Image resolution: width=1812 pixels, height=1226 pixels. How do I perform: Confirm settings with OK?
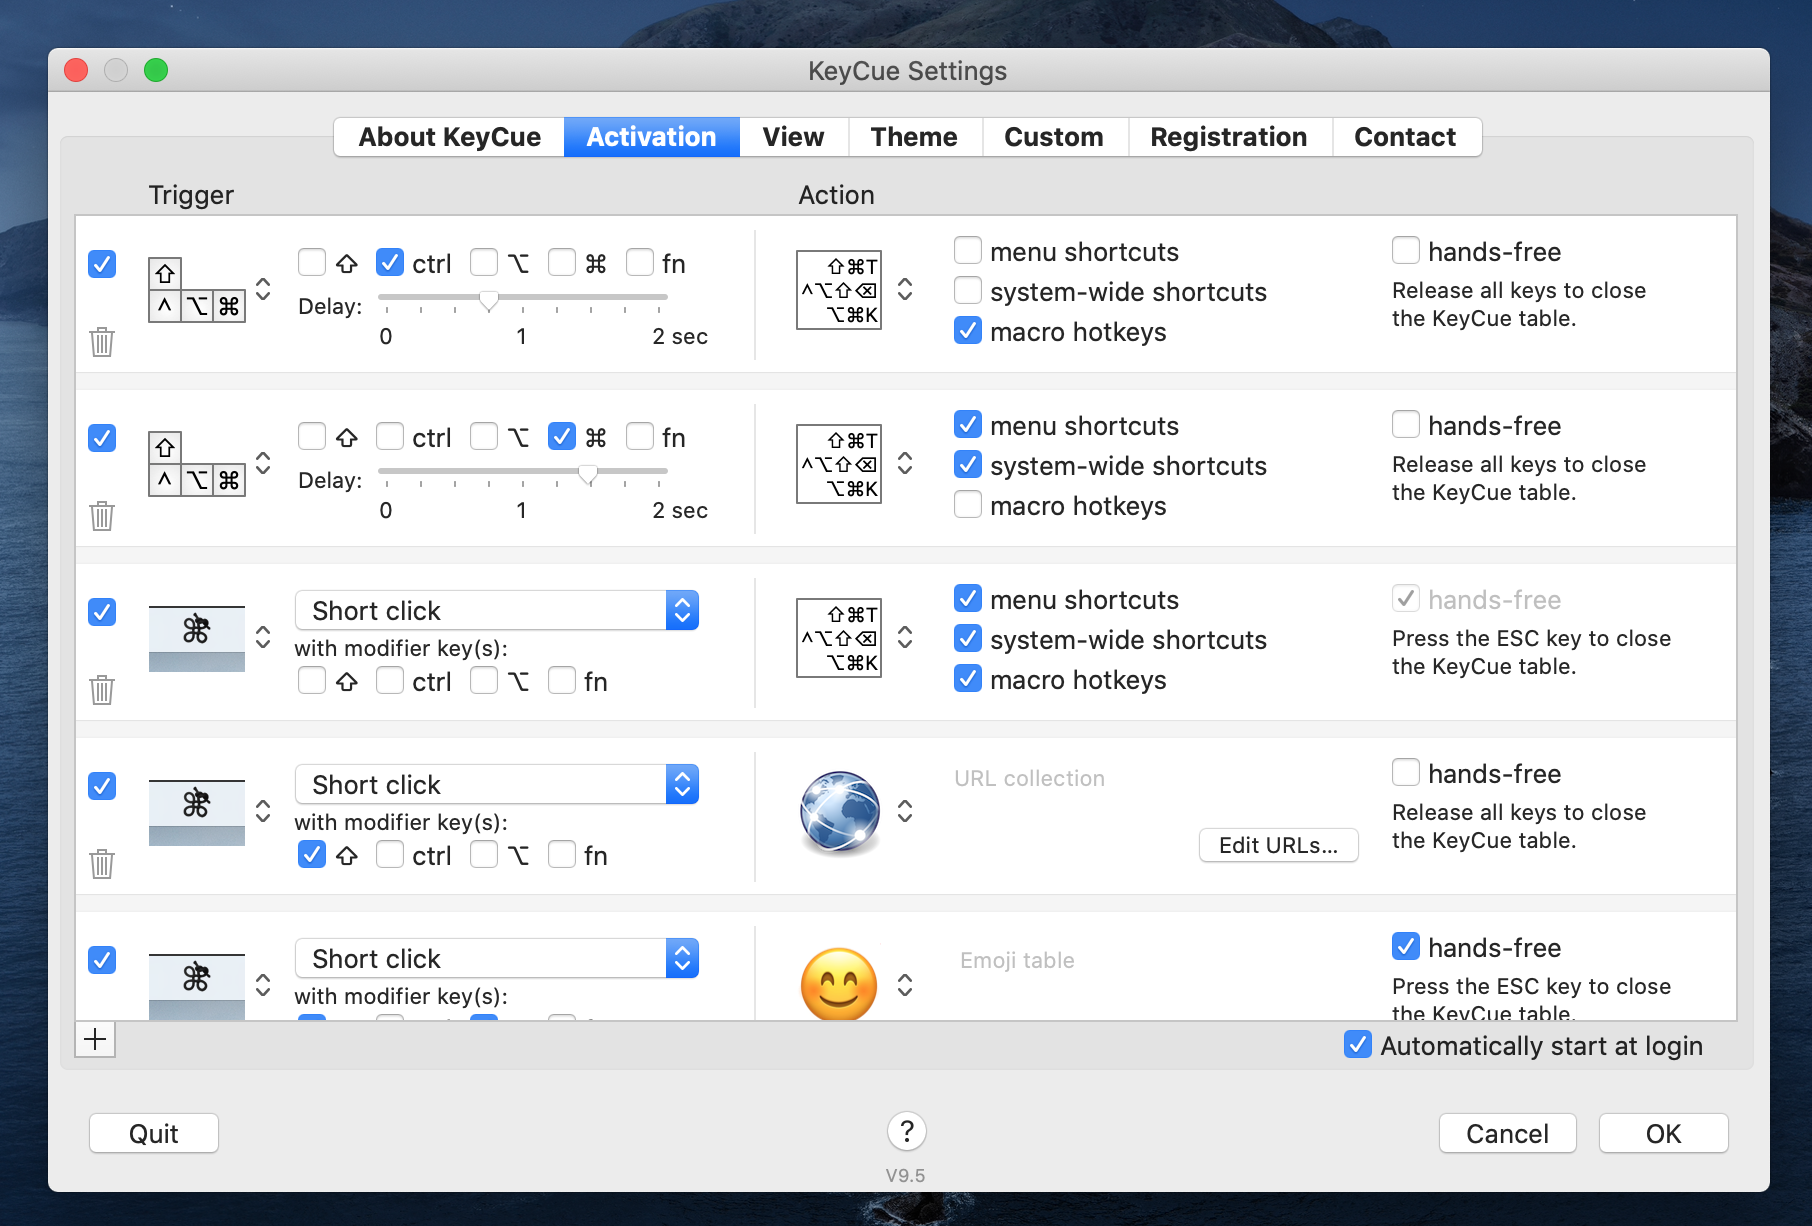pyautogui.click(x=1664, y=1133)
